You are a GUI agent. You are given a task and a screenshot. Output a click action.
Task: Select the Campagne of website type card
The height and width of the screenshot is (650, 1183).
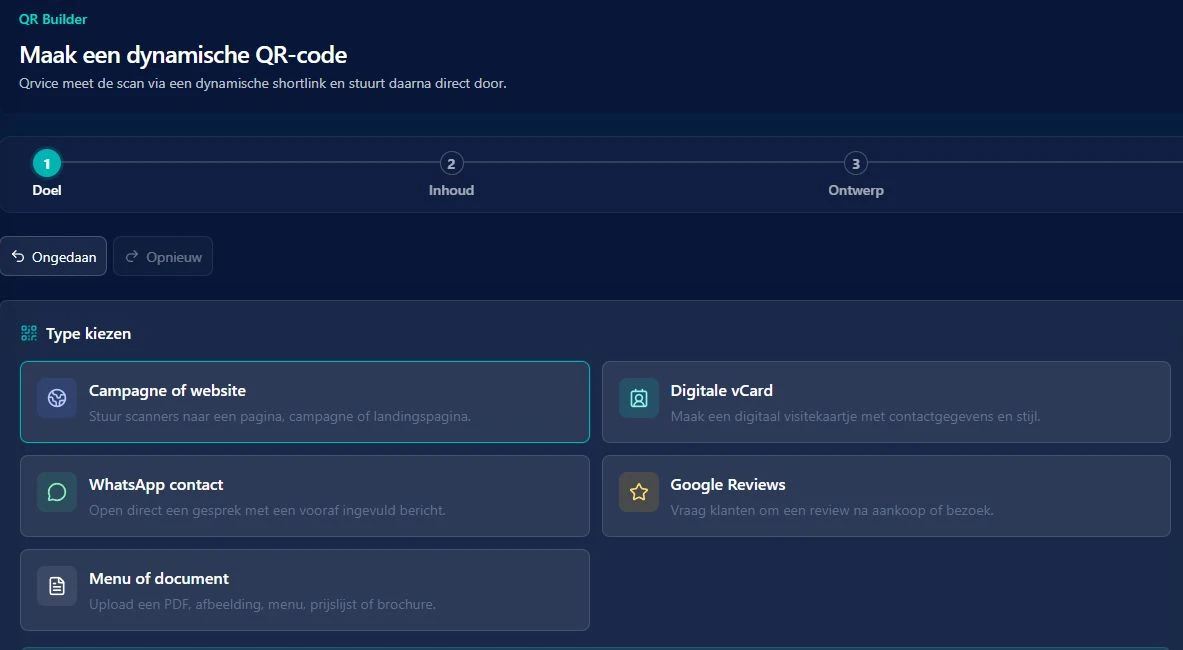coord(305,402)
